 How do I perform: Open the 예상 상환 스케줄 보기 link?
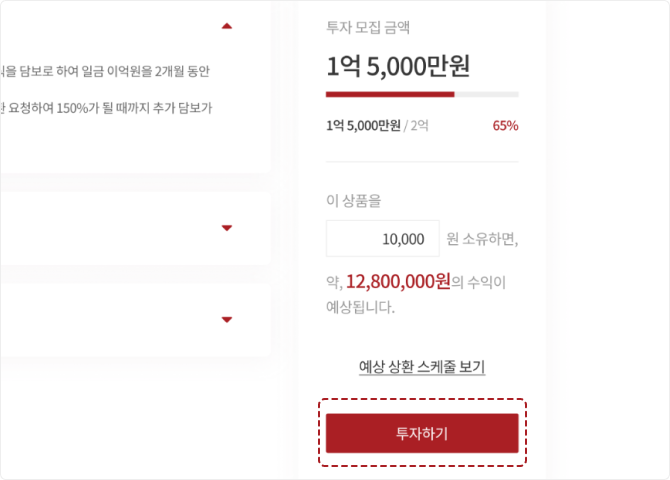point(422,366)
